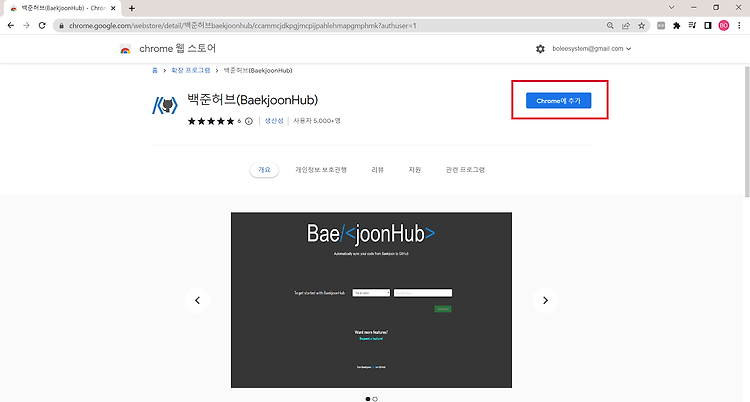Expand the boleesystem@gmail.com account dropdown

(x=592, y=49)
